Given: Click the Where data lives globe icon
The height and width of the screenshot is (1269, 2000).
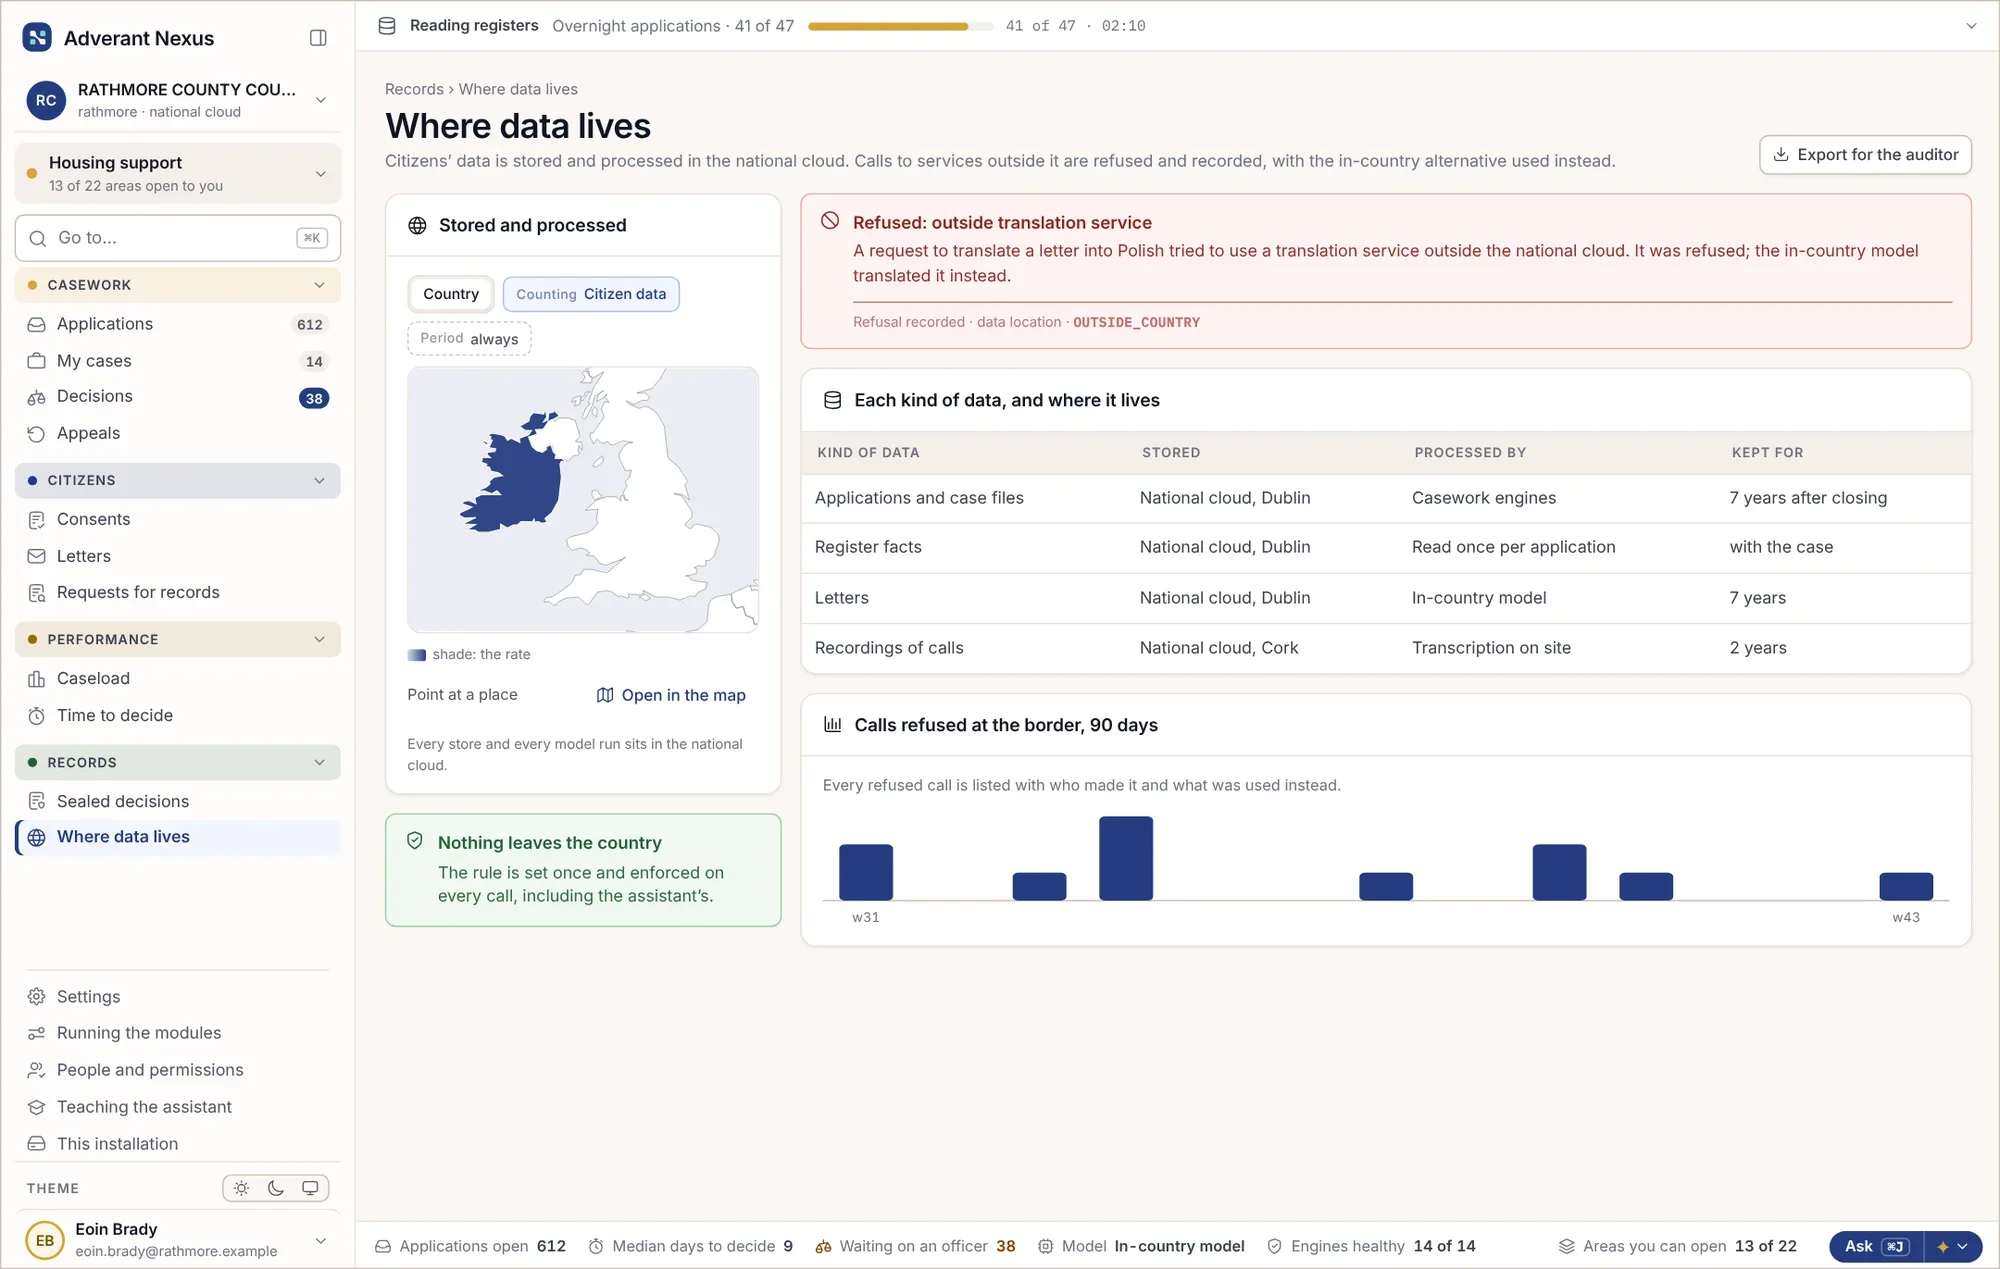Looking at the screenshot, I should [36, 837].
